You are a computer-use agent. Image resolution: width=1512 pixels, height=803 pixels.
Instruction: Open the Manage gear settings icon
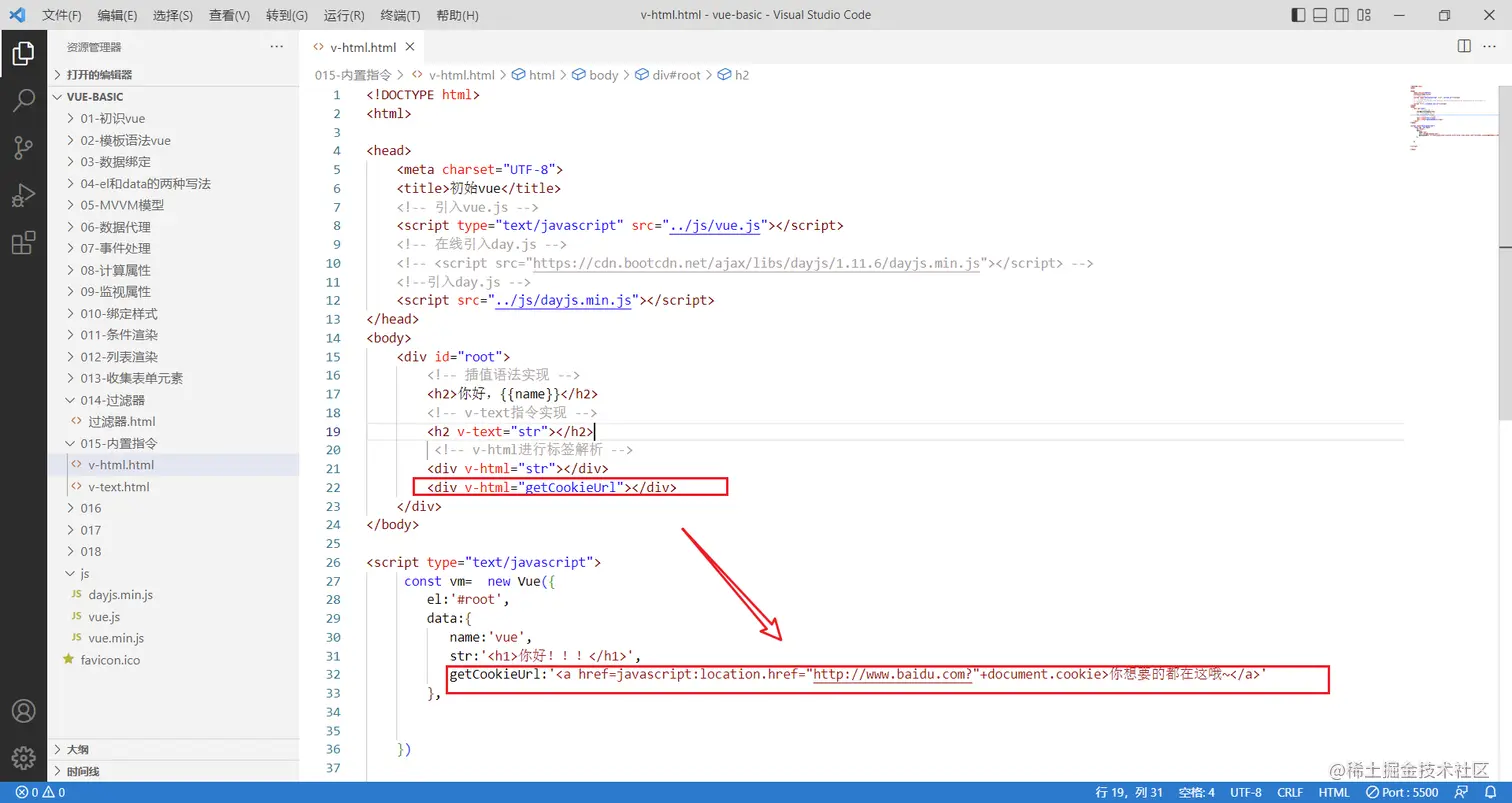pyautogui.click(x=23, y=757)
